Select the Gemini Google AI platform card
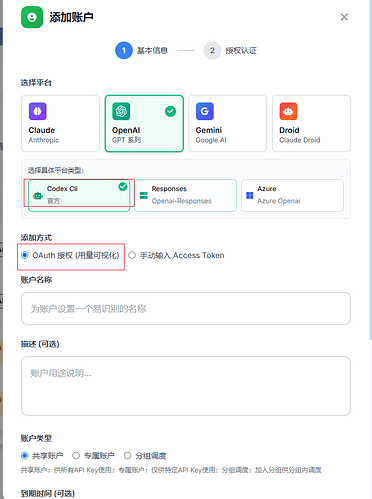The height and width of the screenshot is (499, 372). (228, 123)
